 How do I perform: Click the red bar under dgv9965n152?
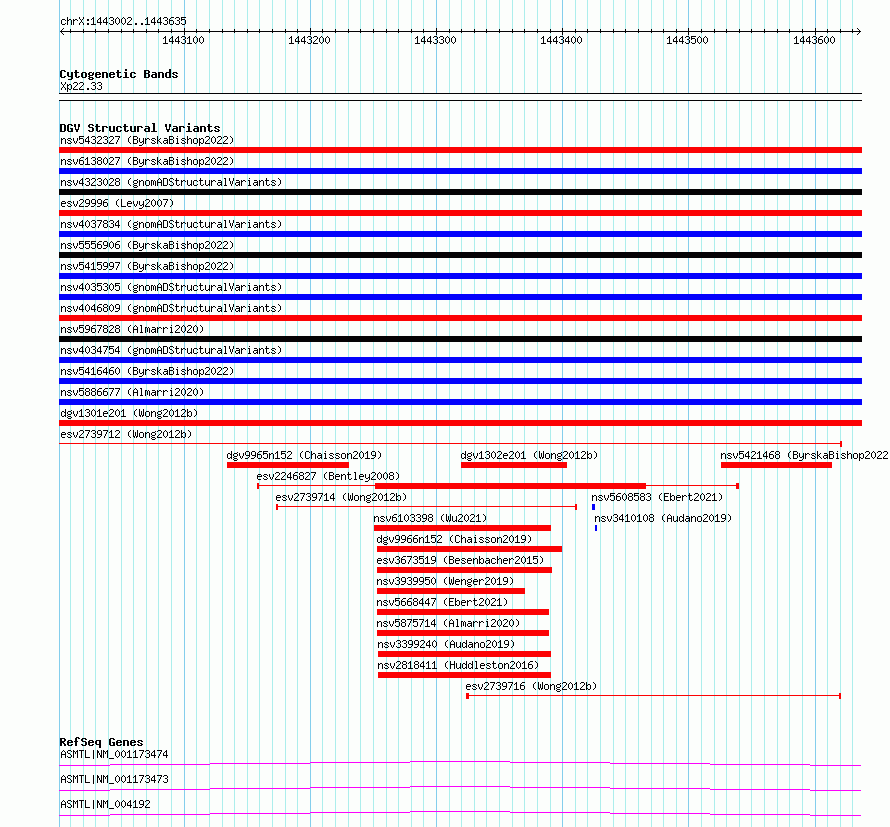pos(288,465)
